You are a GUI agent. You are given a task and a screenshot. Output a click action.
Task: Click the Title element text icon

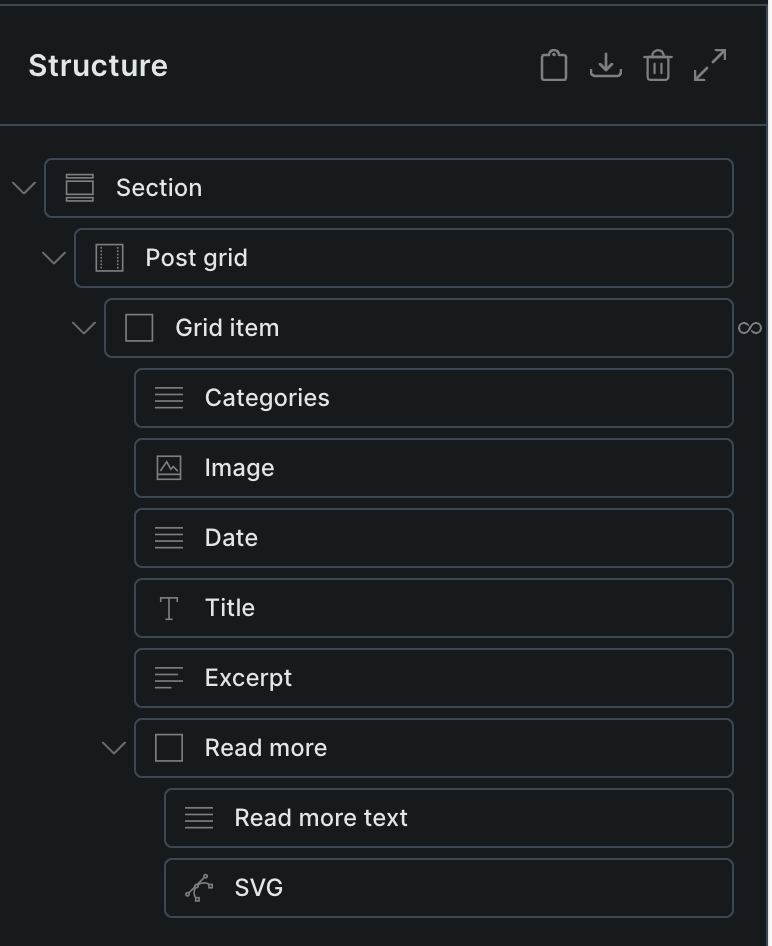pyautogui.click(x=169, y=608)
